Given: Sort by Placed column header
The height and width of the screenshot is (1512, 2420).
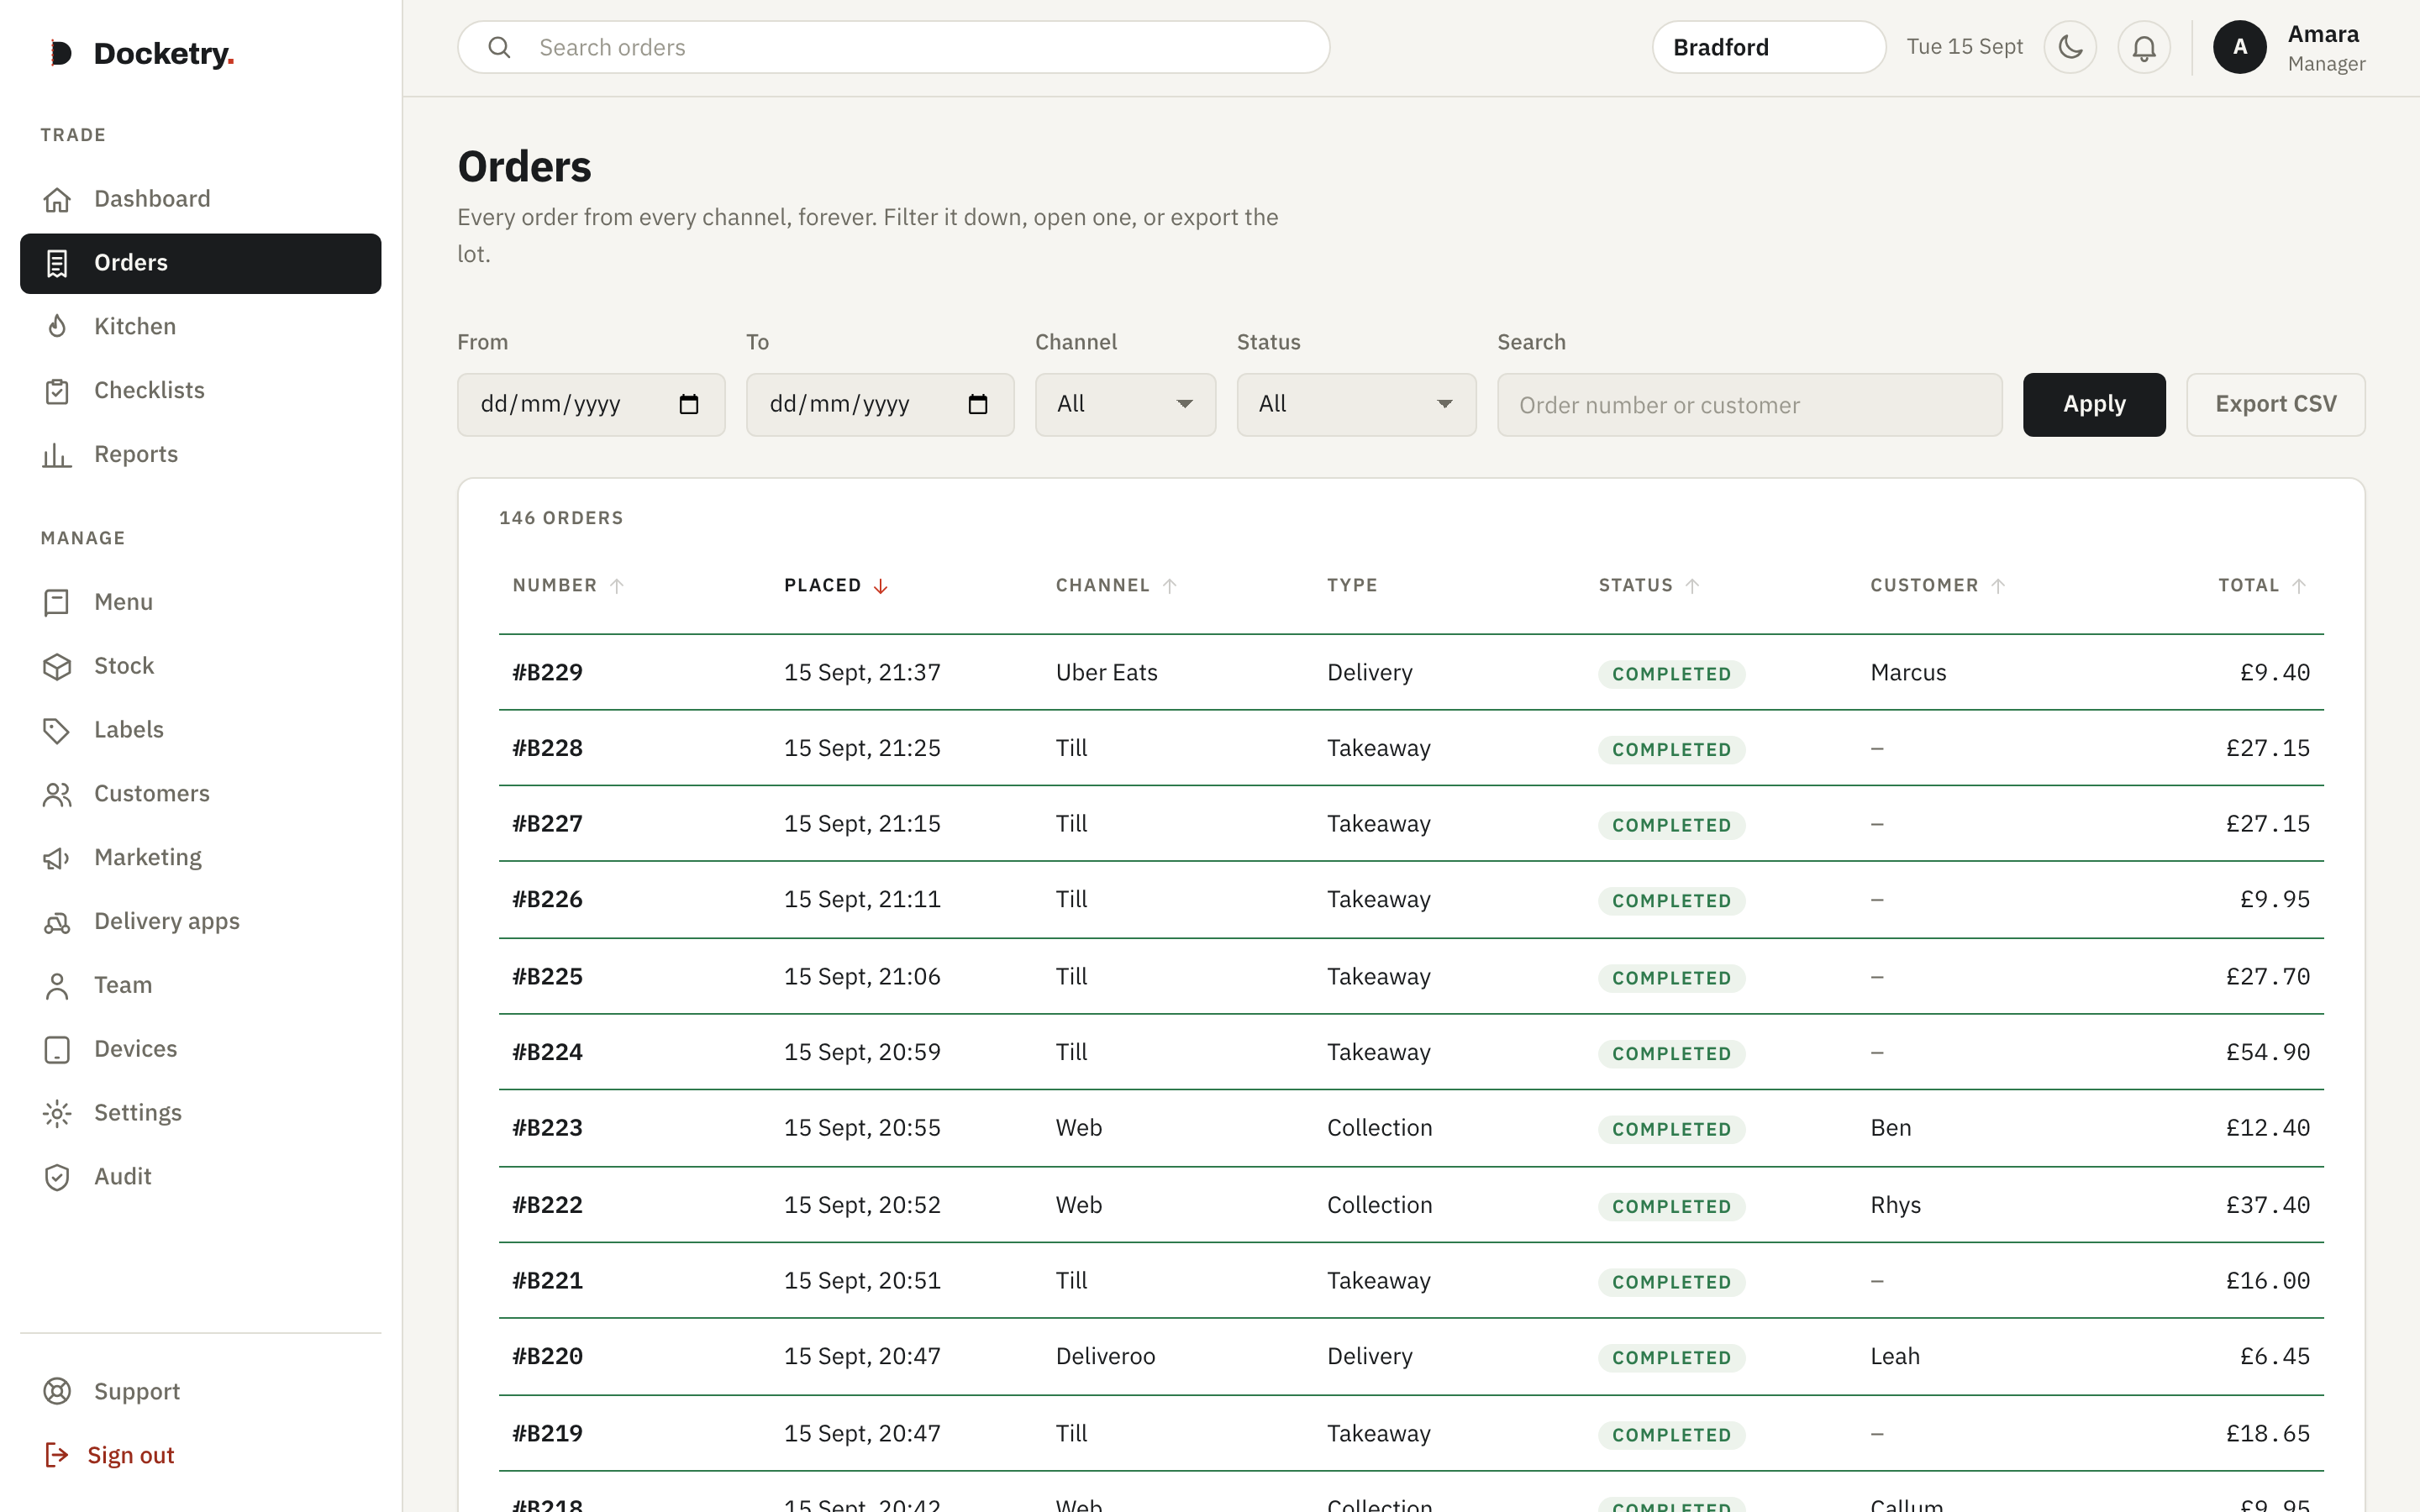Looking at the screenshot, I should [836, 585].
